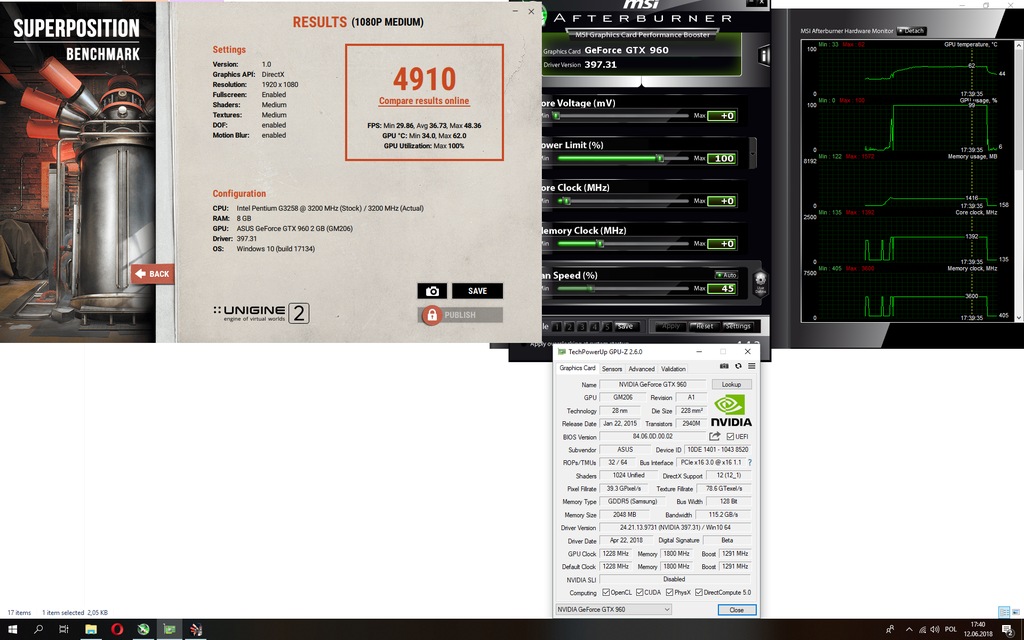1024x640 pixels.
Task: Show hidden system tray icons
Action: (x=908, y=630)
